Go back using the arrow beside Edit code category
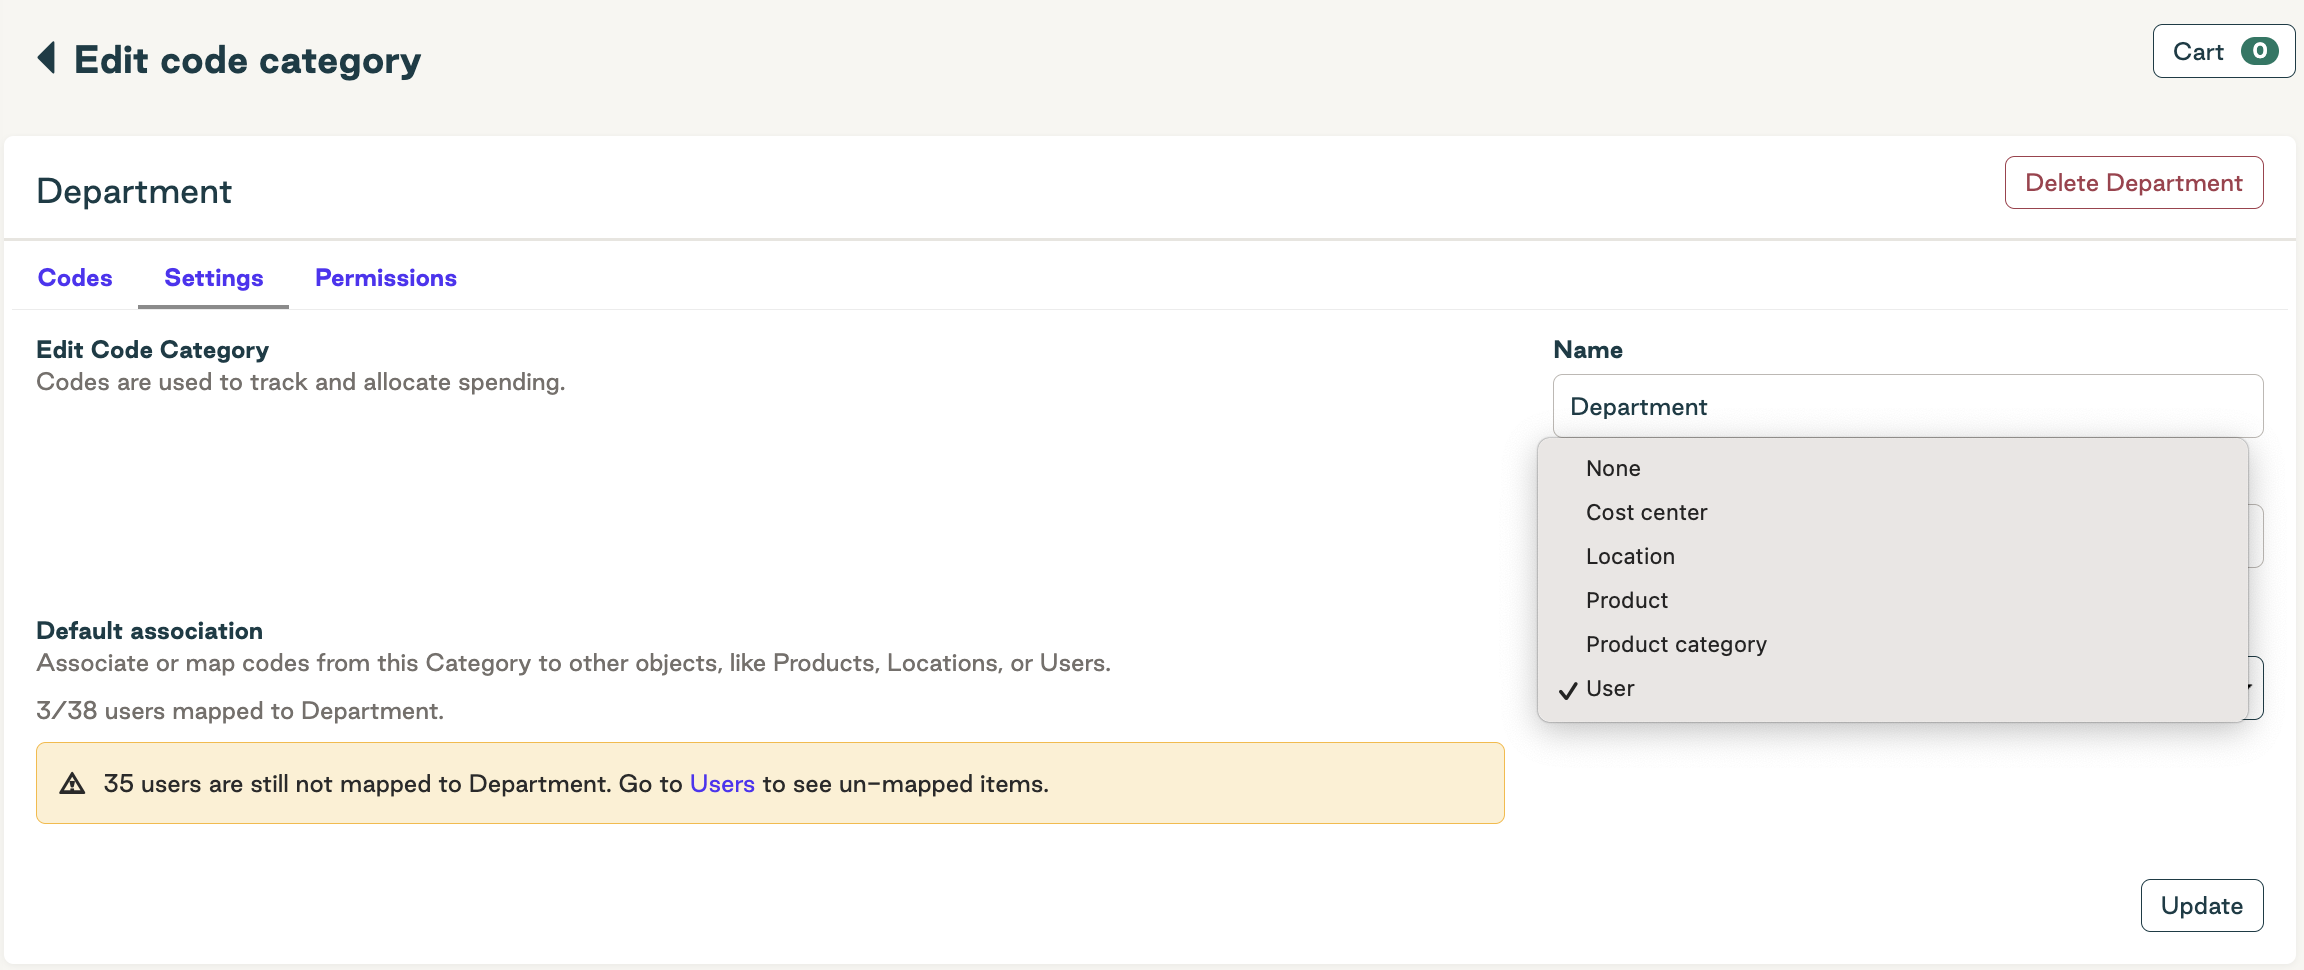 point(46,58)
